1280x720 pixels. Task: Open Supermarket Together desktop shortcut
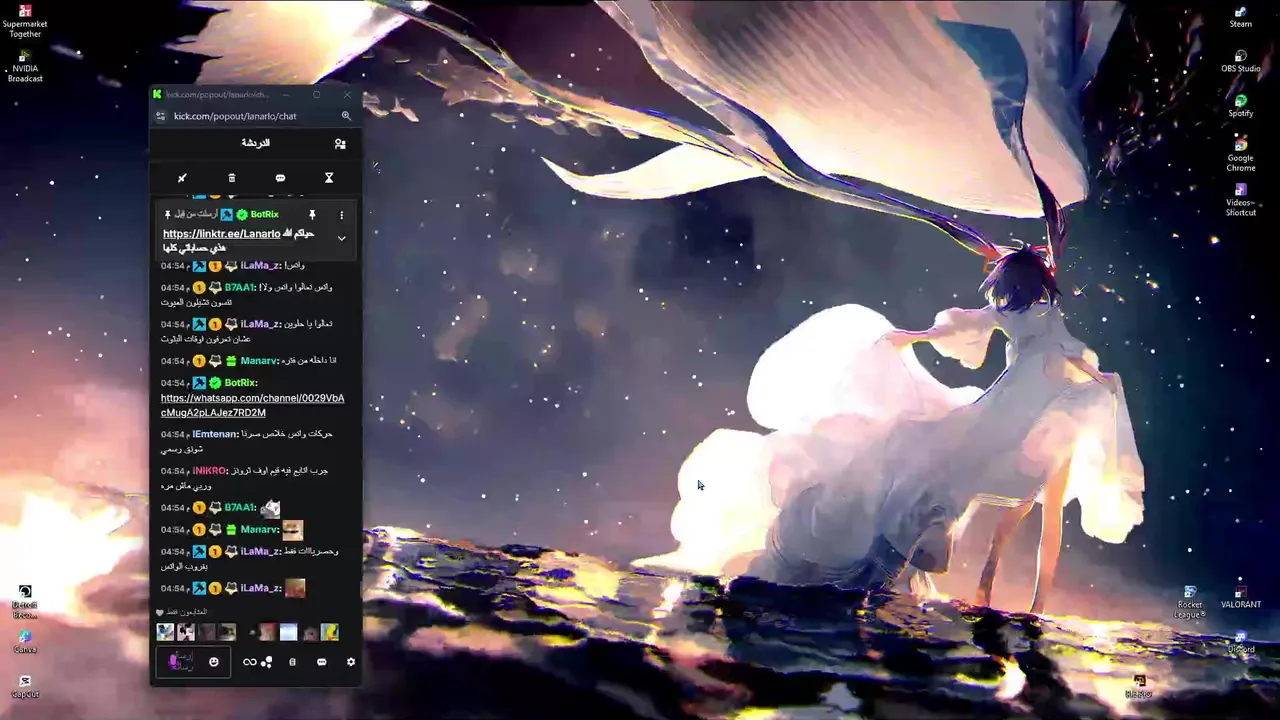pos(25,21)
